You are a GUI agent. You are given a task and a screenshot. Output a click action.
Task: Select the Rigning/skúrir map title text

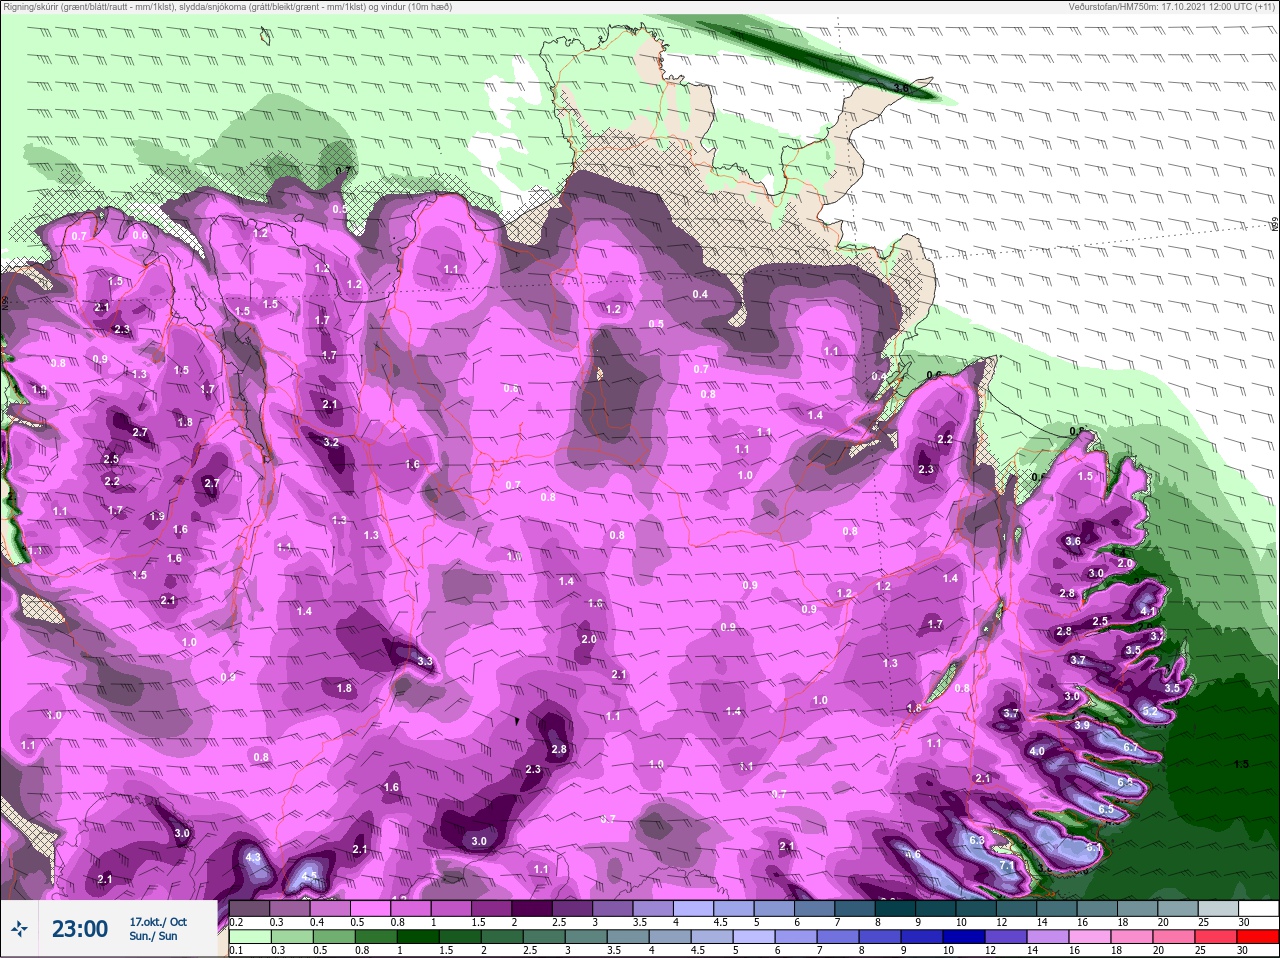click(227, 7)
